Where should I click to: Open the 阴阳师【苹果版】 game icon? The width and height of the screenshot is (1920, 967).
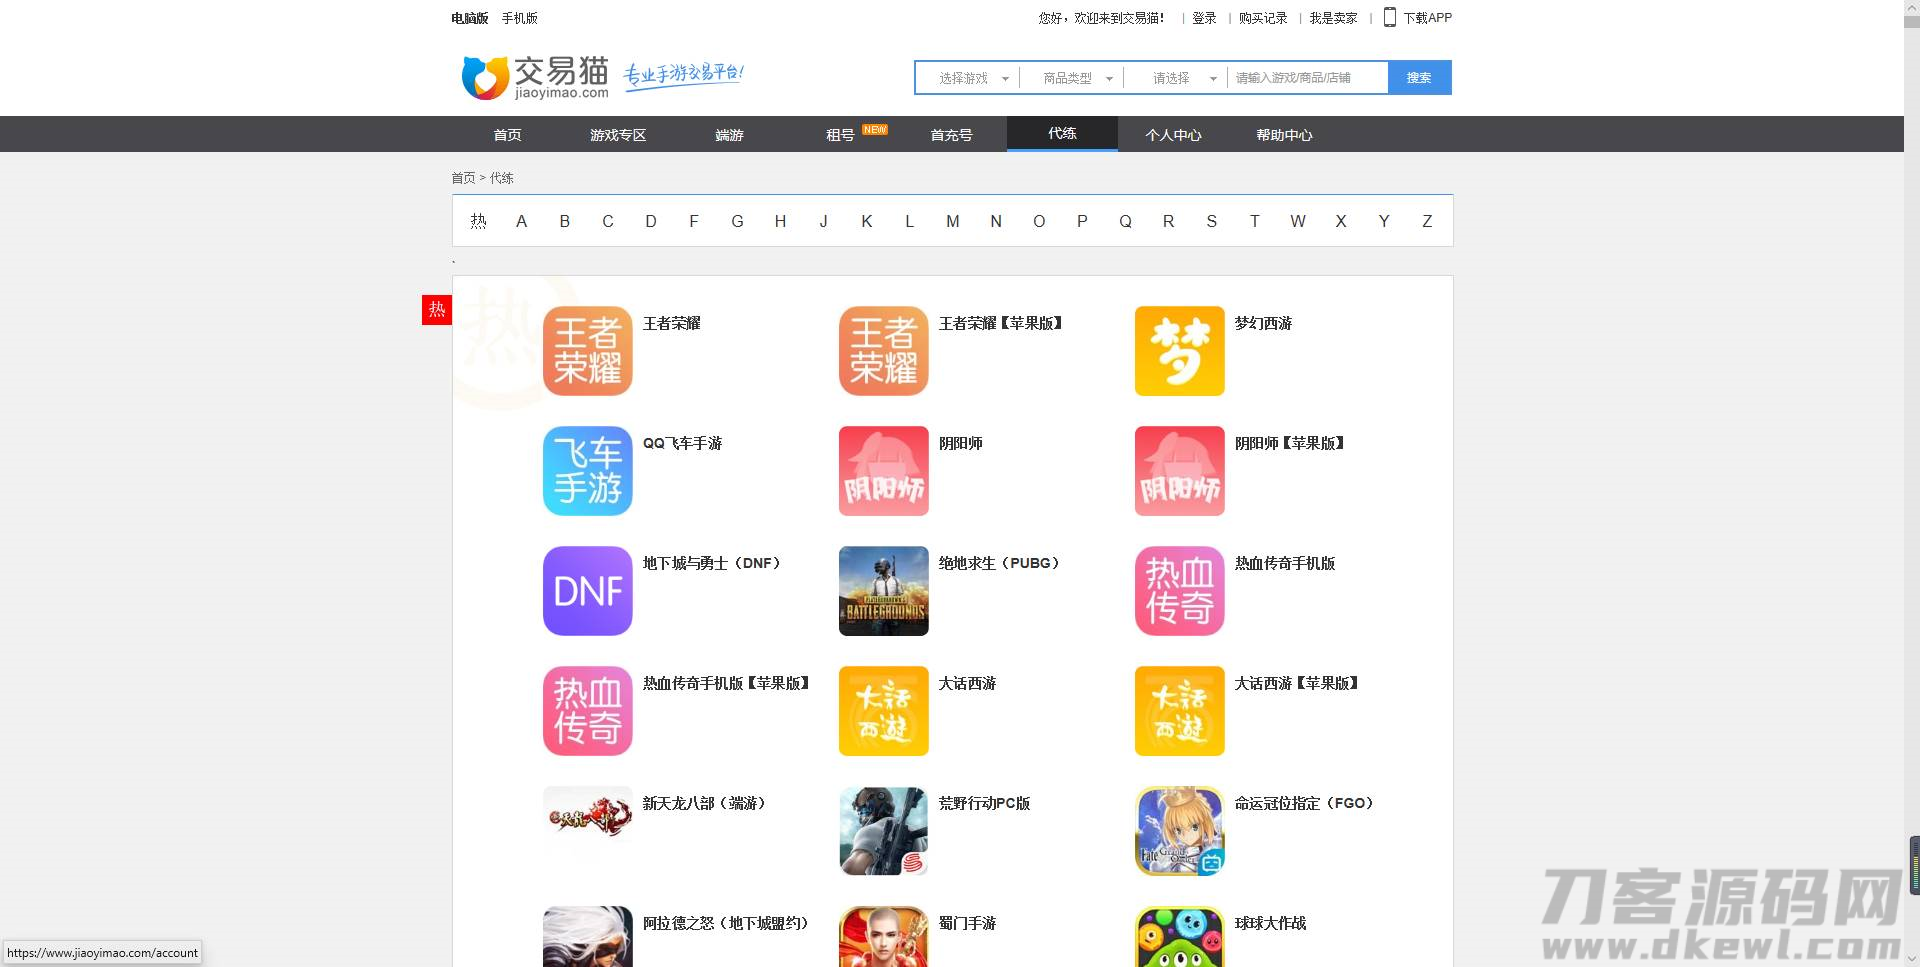click(1180, 471)
